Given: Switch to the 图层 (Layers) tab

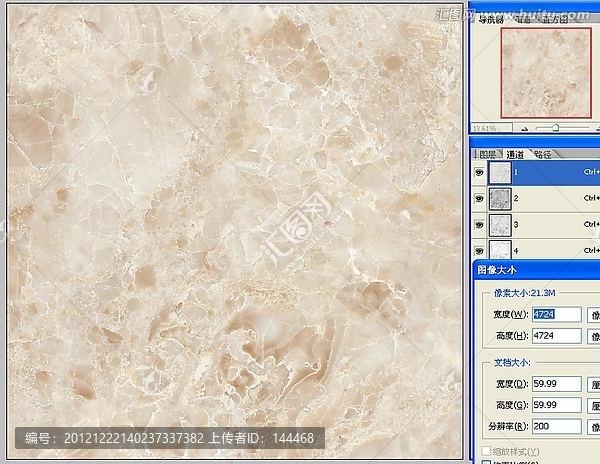Looking at the screenshot, I should tap(488, 155).
